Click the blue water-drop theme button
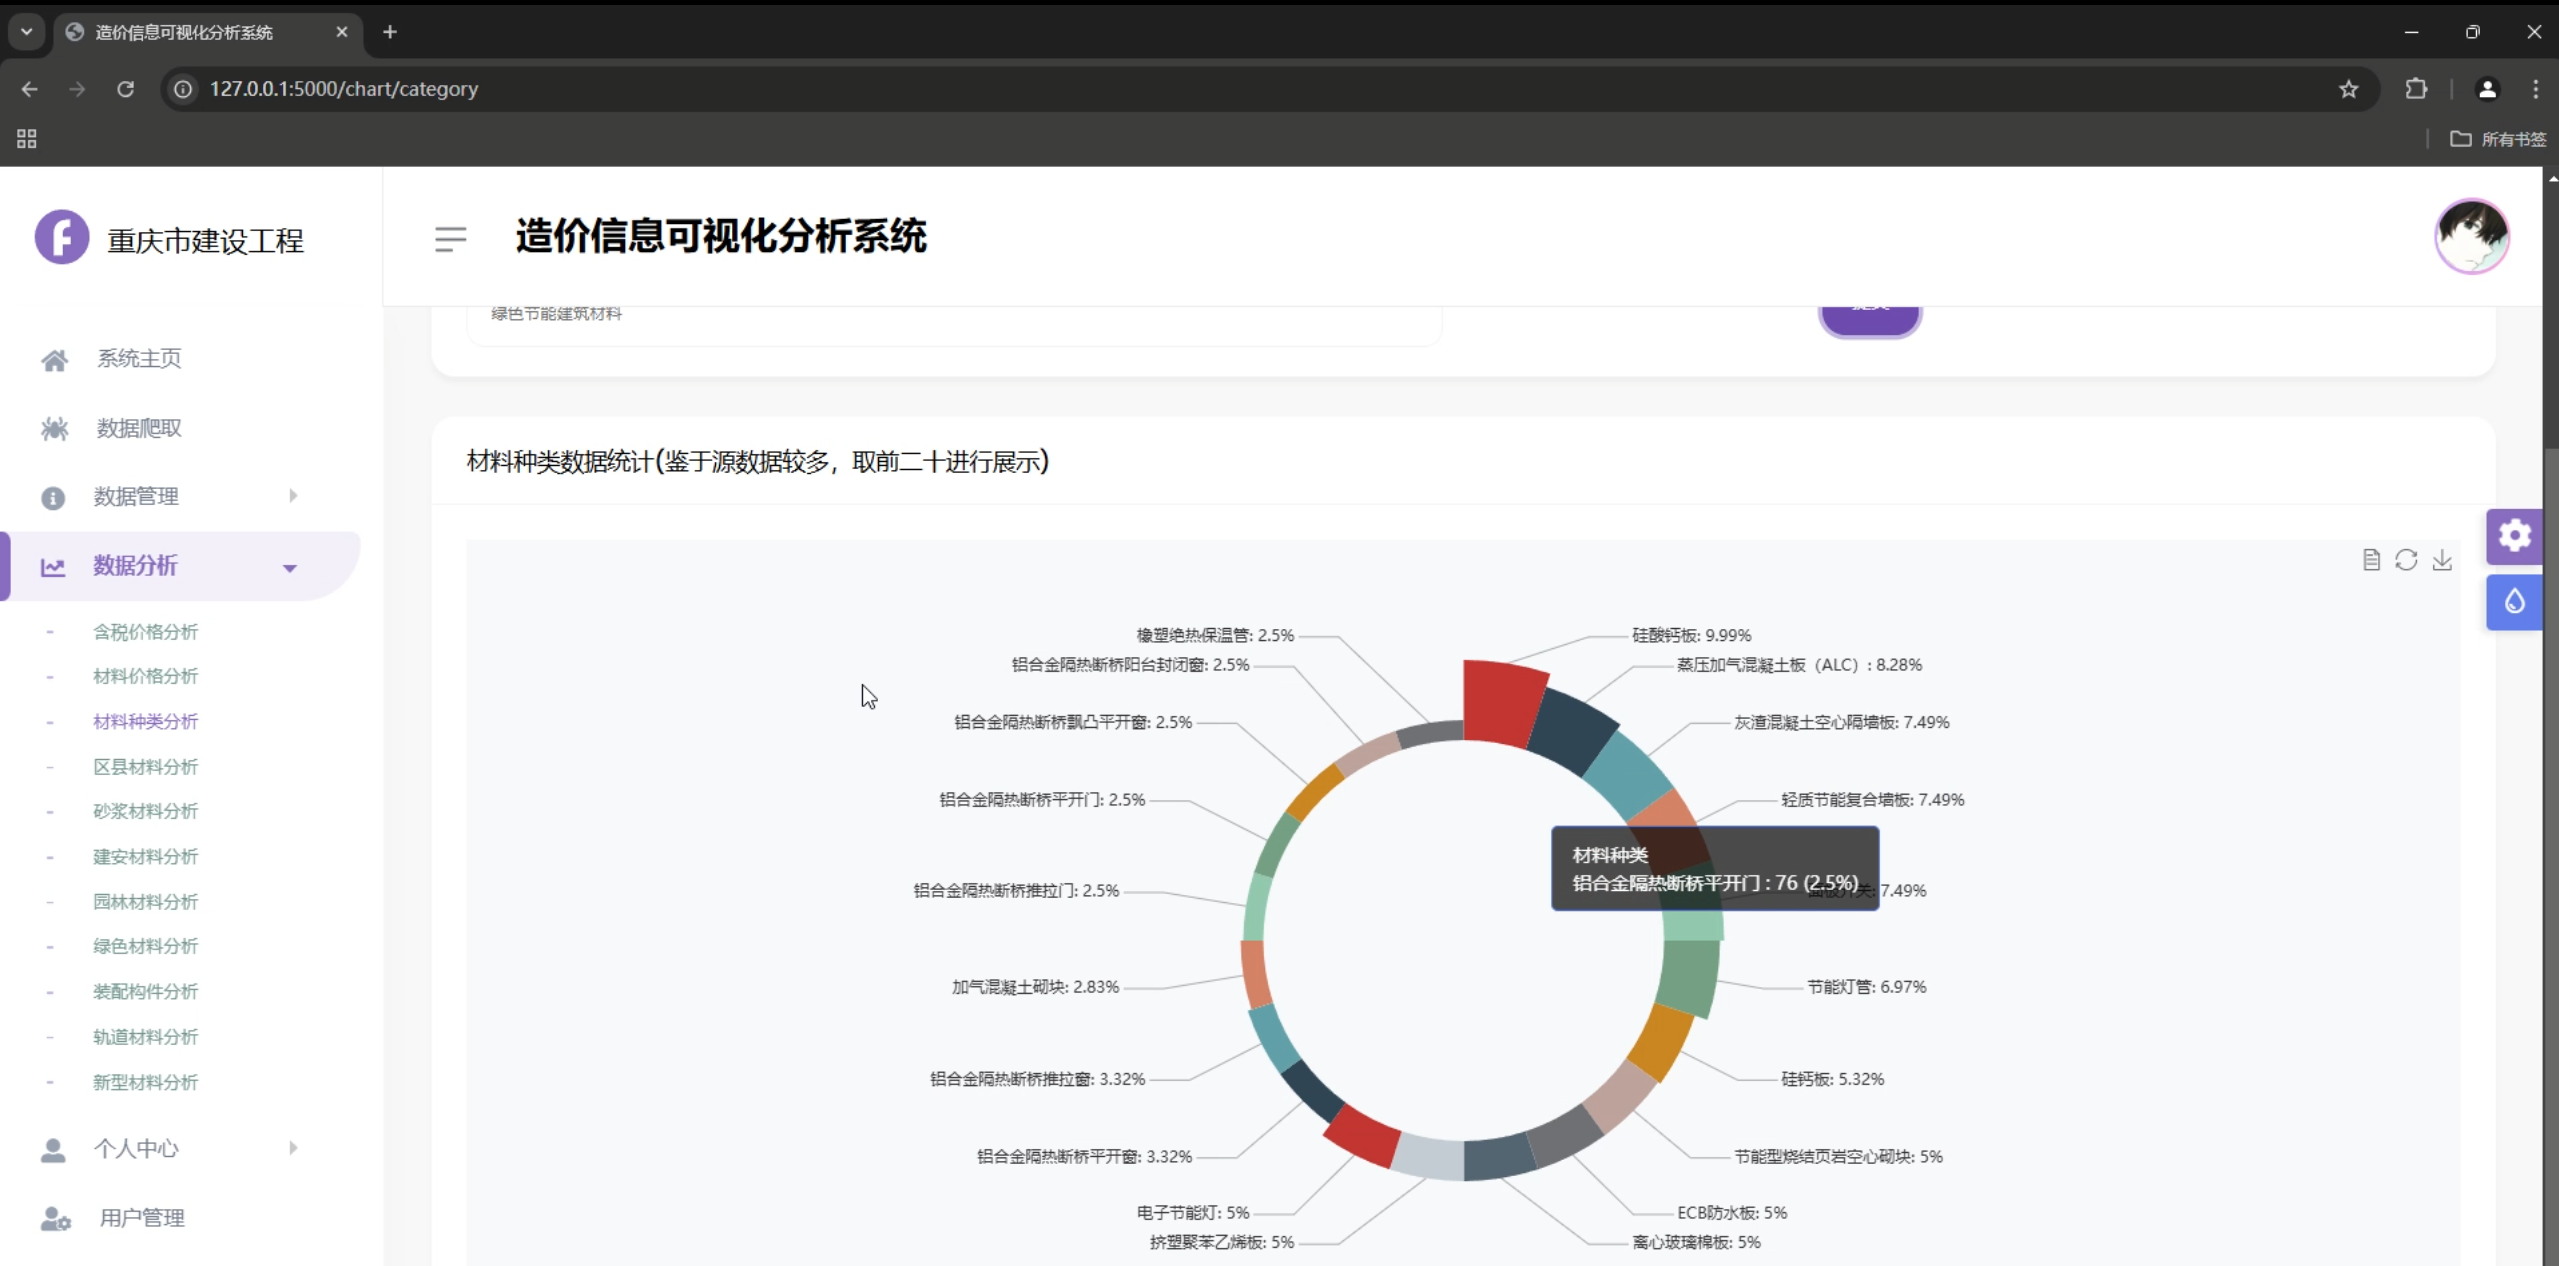Viewport: 2559px width, 1266px height. pyautogui.click(x=2514, y=602)
